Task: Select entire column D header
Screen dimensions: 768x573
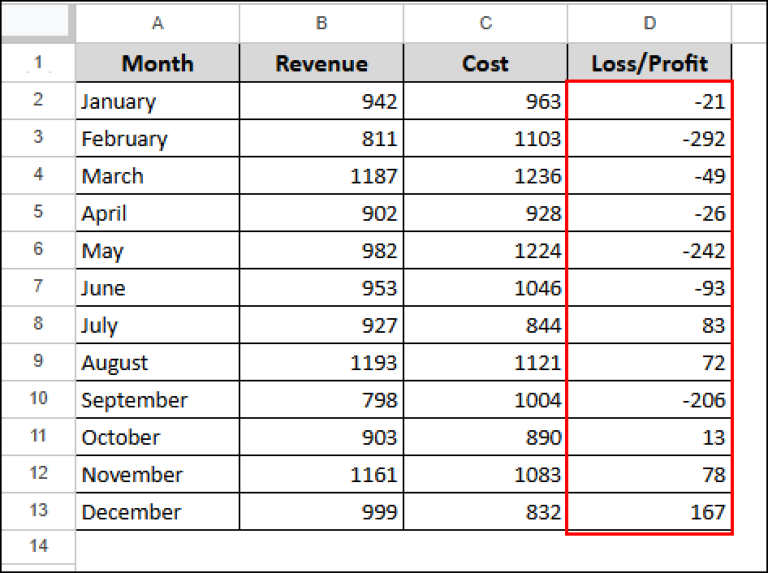Action: tap(648, 22)
